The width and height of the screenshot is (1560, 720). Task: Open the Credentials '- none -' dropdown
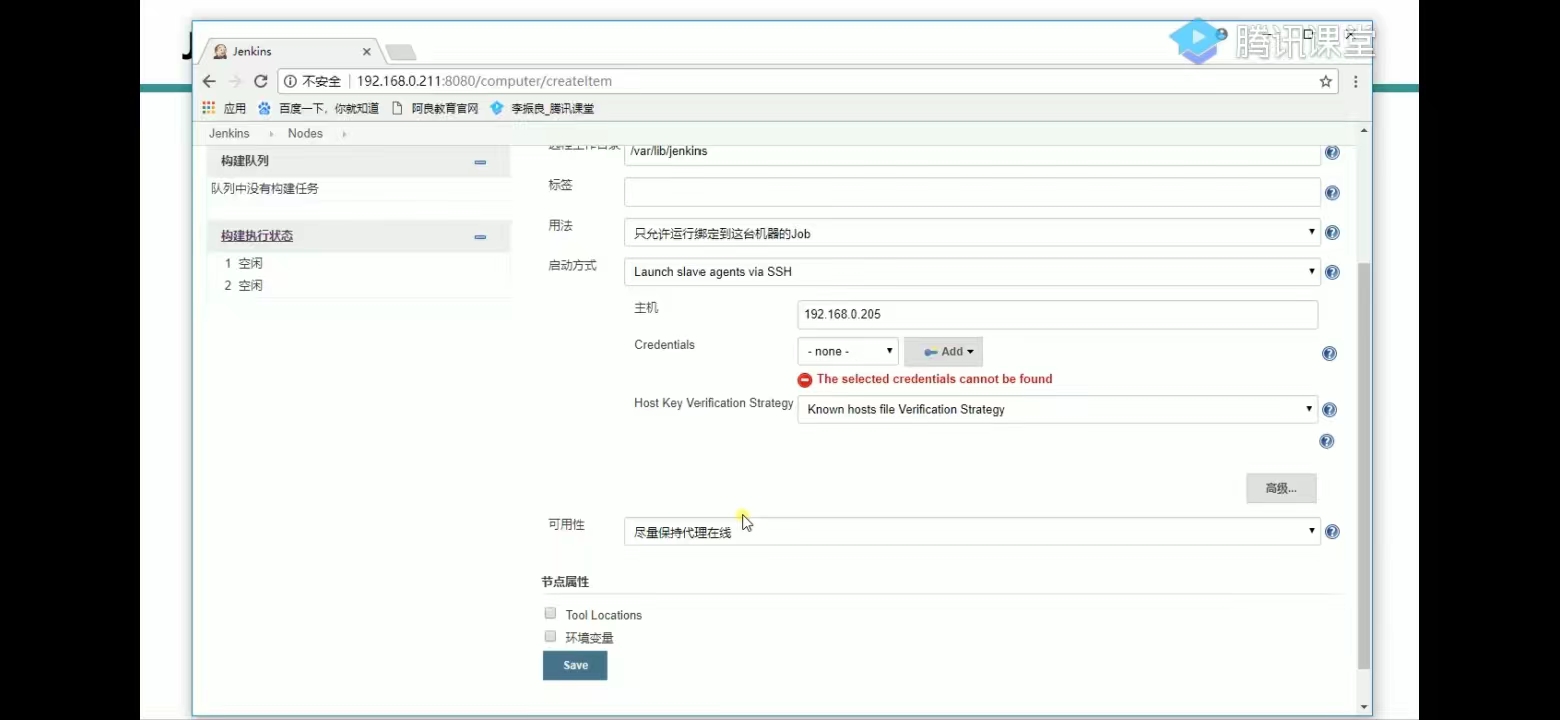(848, 351)
